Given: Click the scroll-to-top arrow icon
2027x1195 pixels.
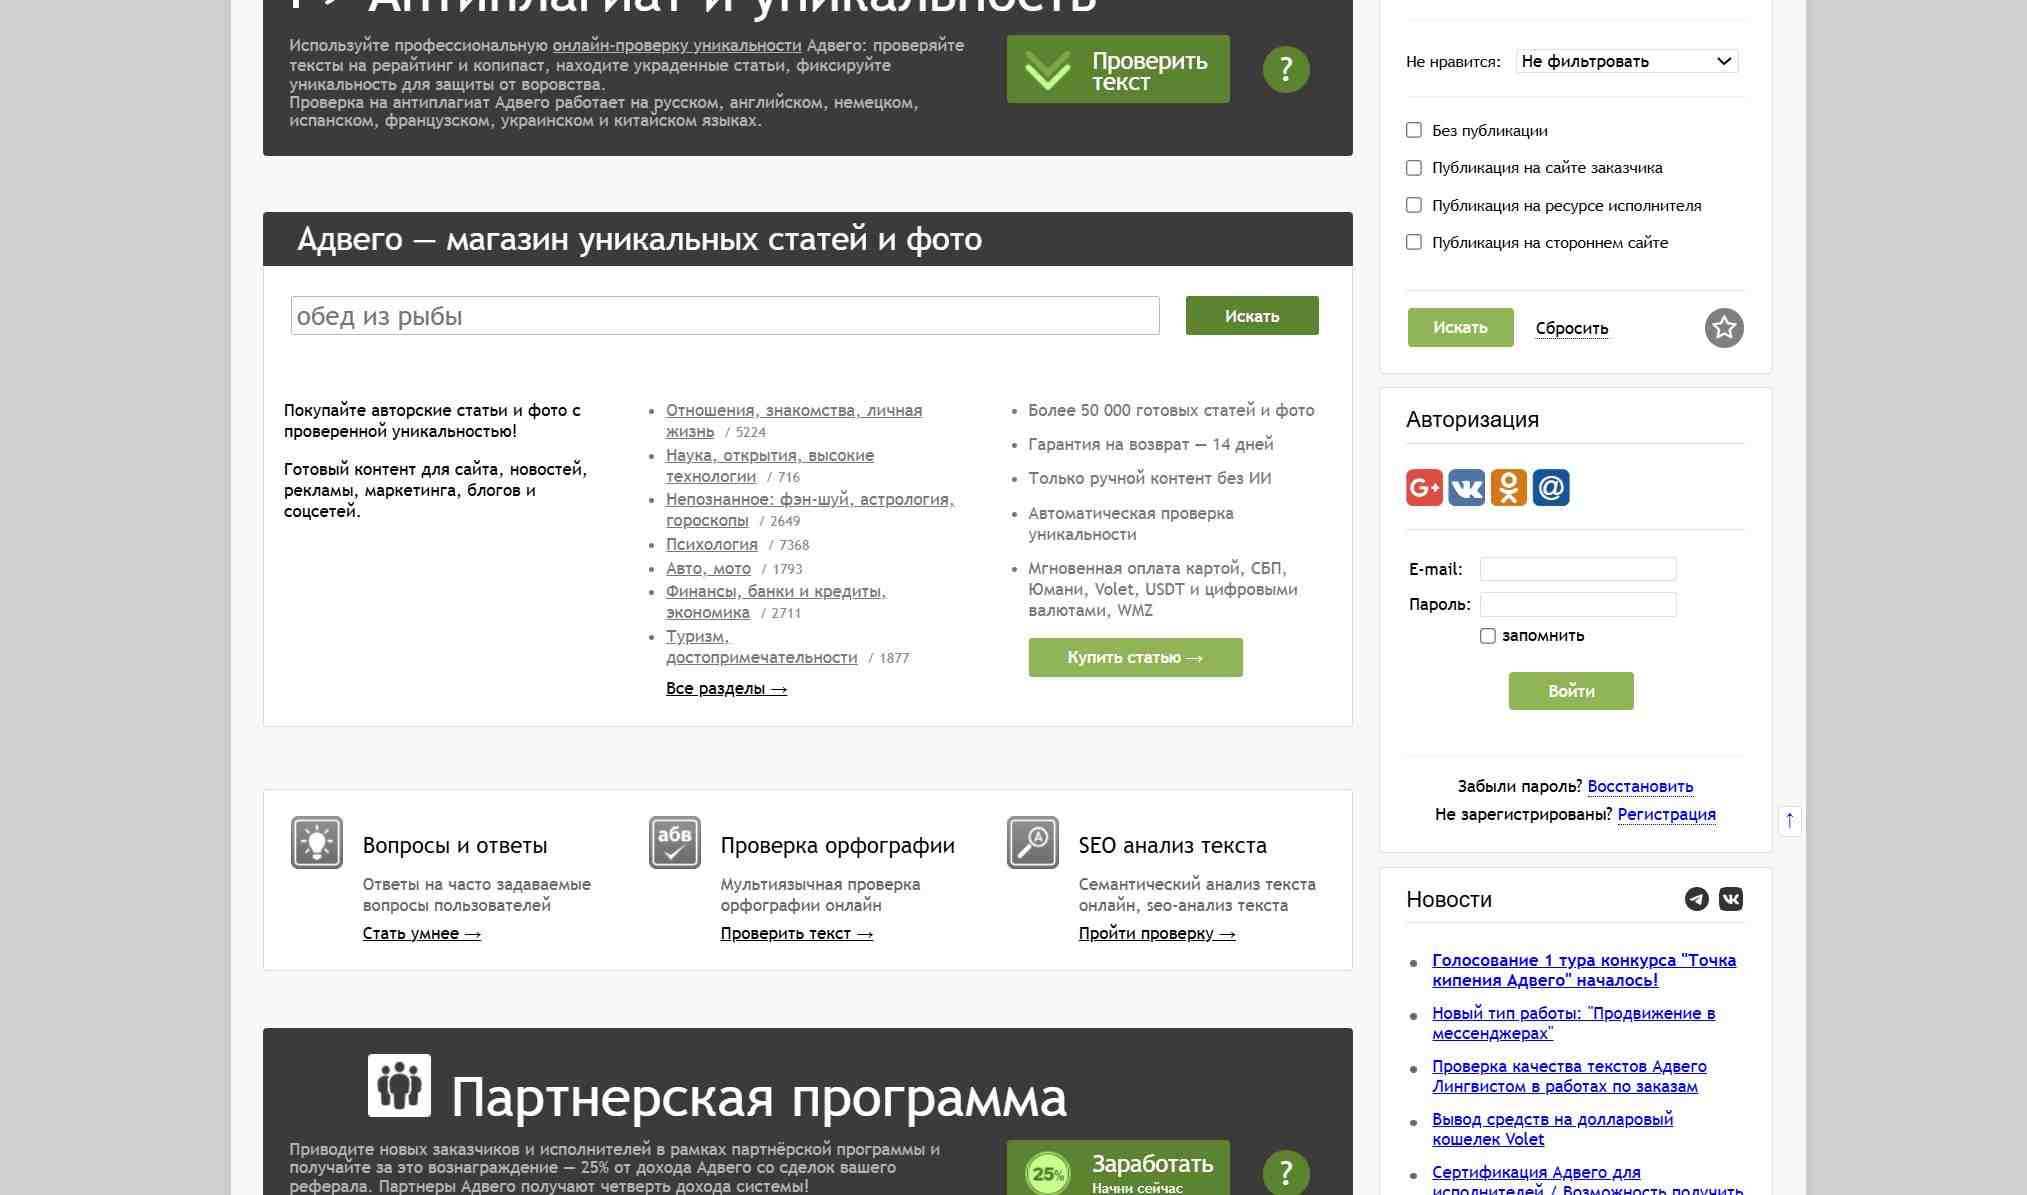Looking at the screenshot, I should (1789, 821).
